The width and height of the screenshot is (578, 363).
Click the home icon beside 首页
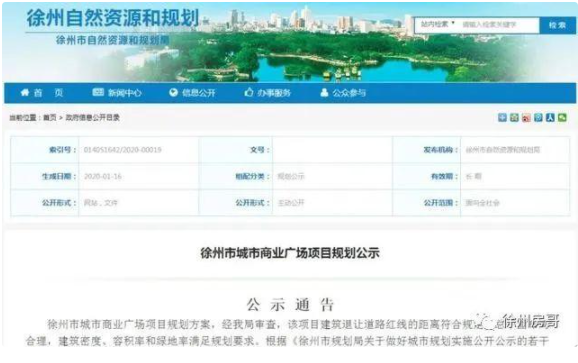[25, 93]
